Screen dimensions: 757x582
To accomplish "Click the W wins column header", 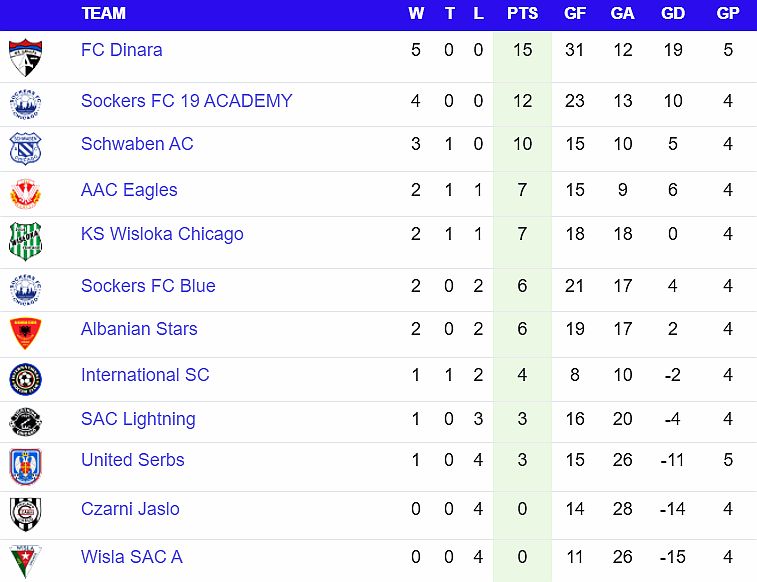I will [416, 14].
